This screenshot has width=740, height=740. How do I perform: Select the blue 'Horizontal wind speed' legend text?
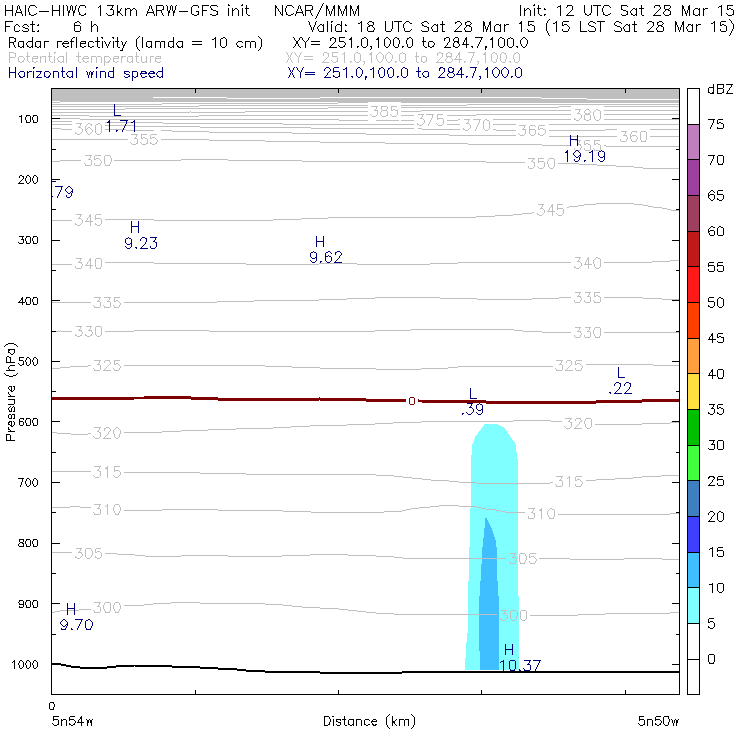pyautogui.click(x=86, y=73)
